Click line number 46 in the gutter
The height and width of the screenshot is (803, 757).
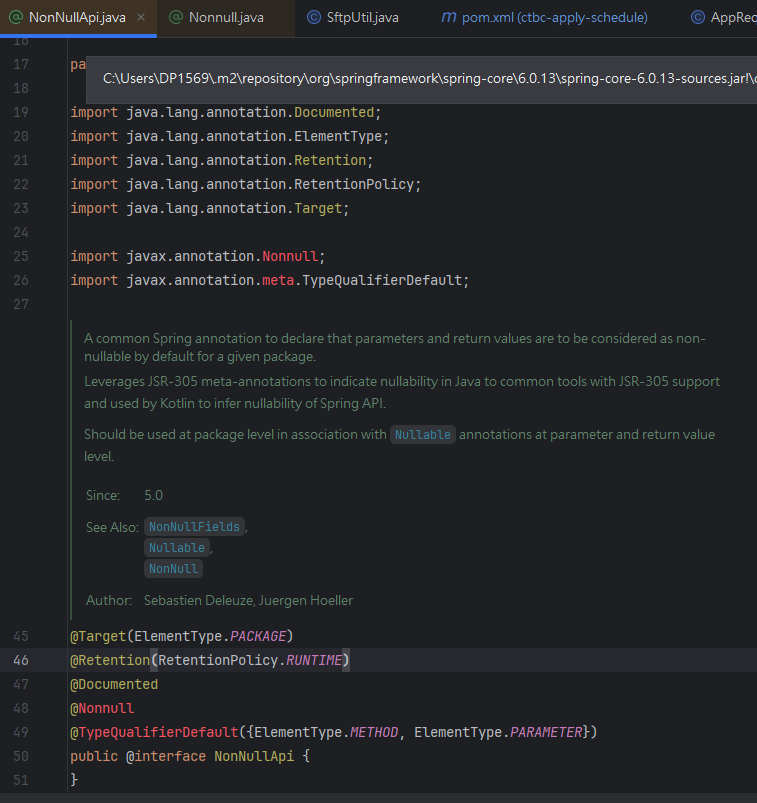point(21,660)
